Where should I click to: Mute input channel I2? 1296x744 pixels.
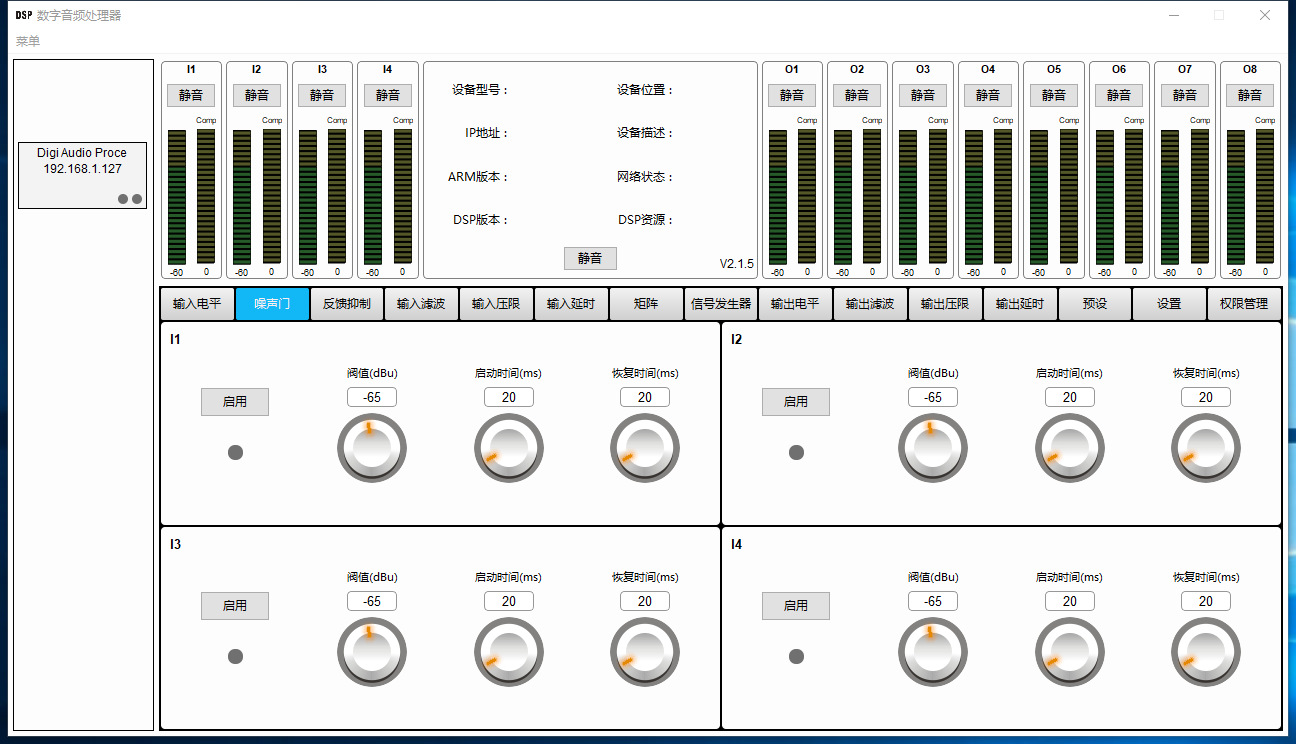pyautogui.click(x=257, y=95)
